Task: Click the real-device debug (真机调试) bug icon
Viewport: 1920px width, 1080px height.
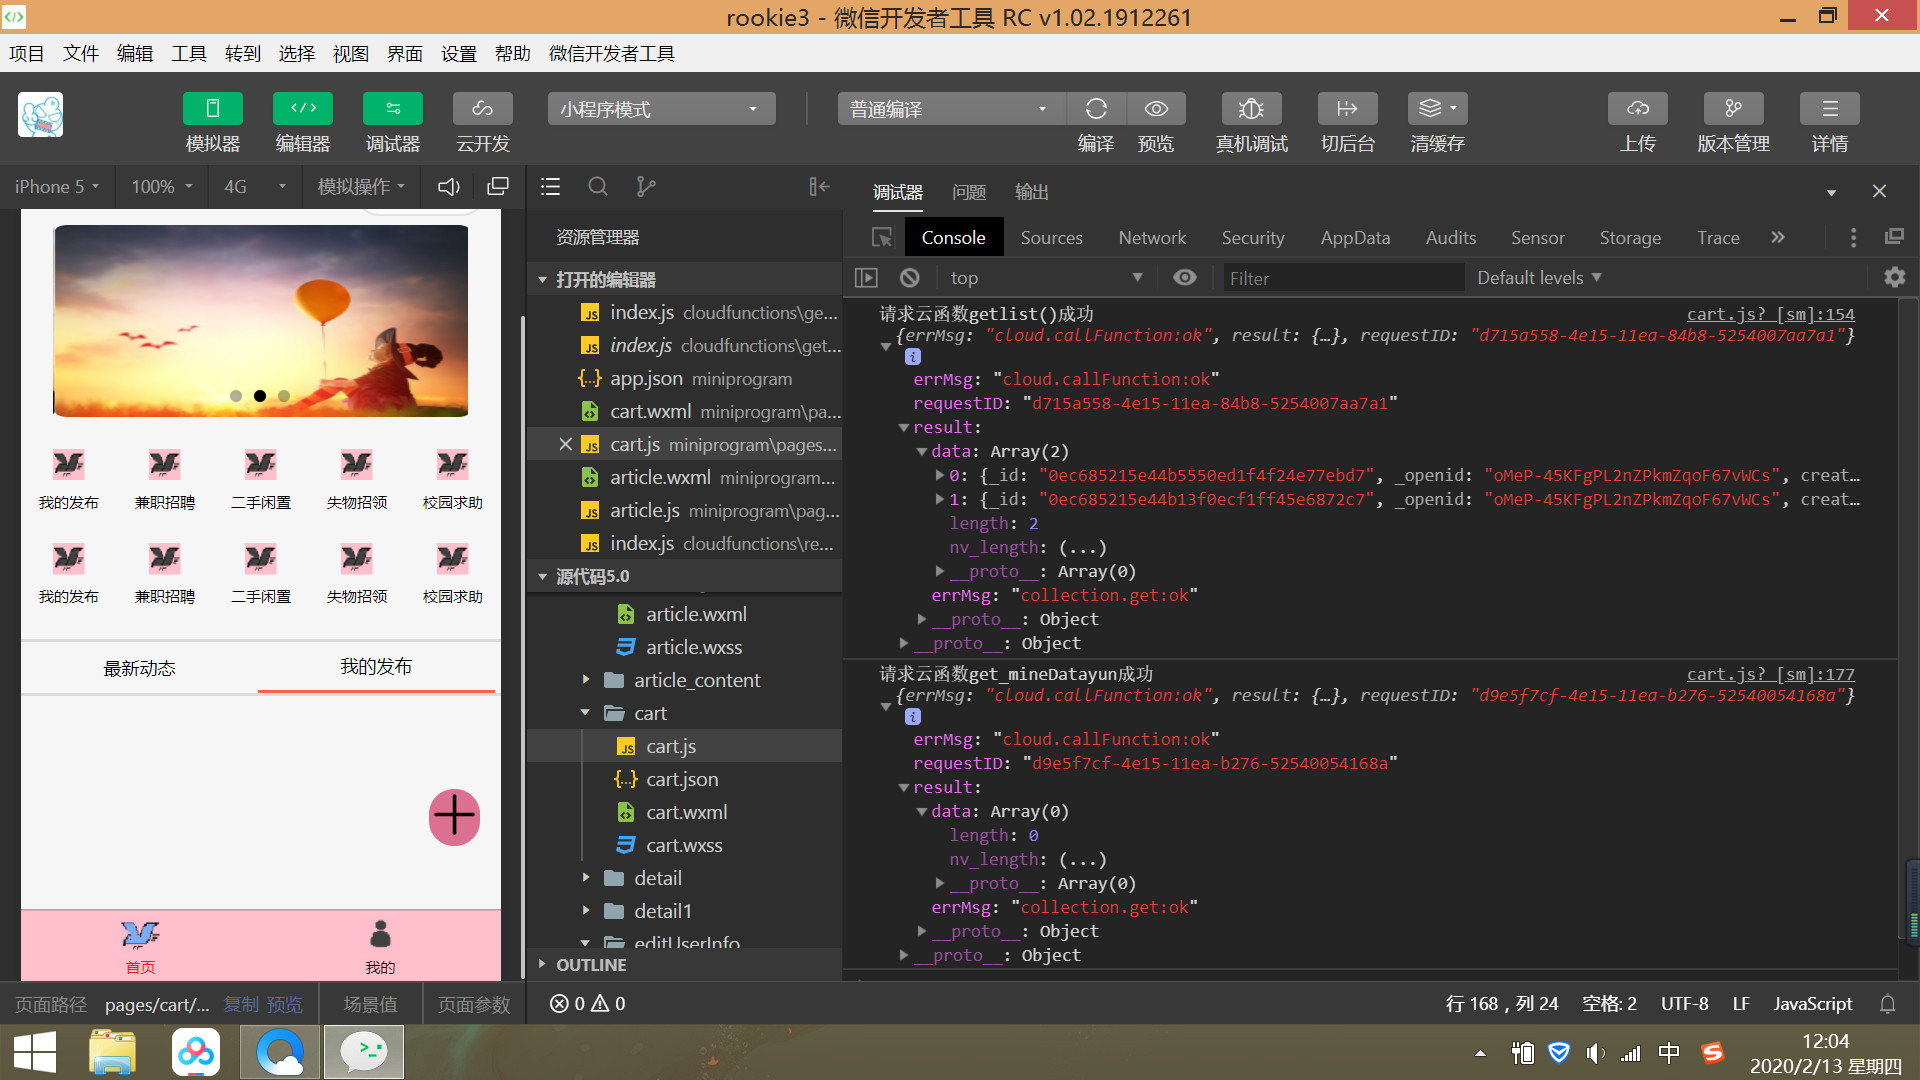Action: (1251, 108)
